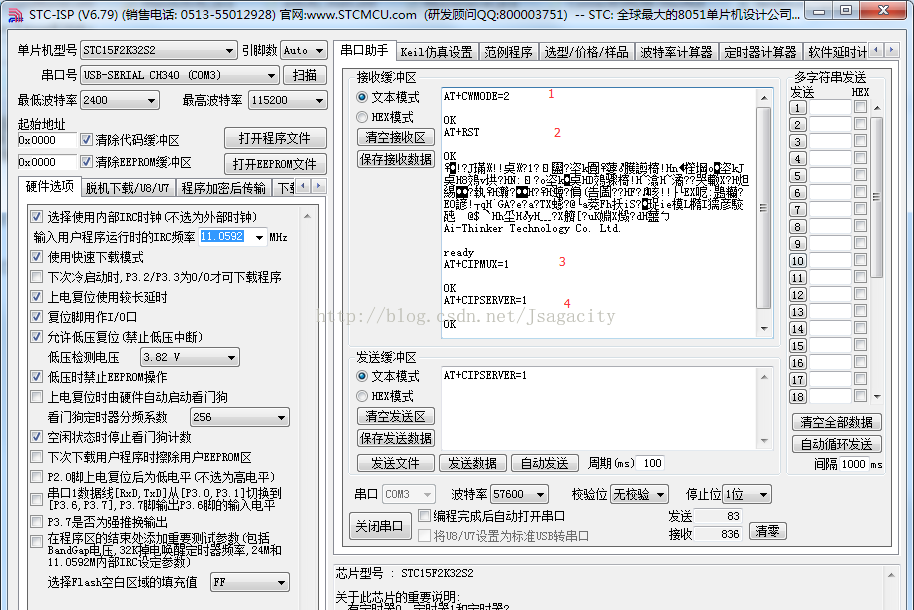914x610 pixels.
Task: Select text mode for send buffer
Action: [362, 376]
